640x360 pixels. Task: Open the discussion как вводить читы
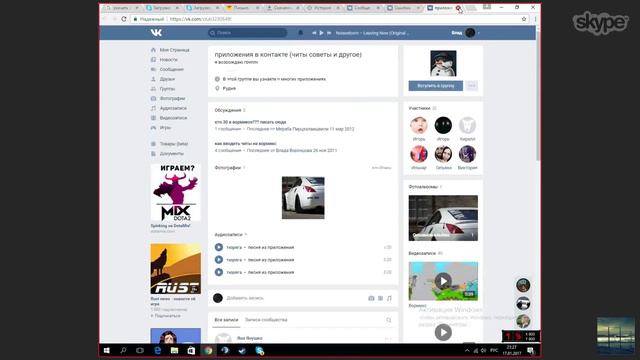click(x=245, y=144)
